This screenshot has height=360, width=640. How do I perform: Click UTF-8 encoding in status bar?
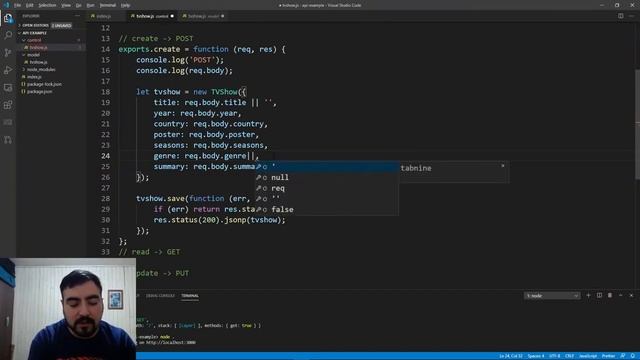pyautogui.click(x=554, y=356)
